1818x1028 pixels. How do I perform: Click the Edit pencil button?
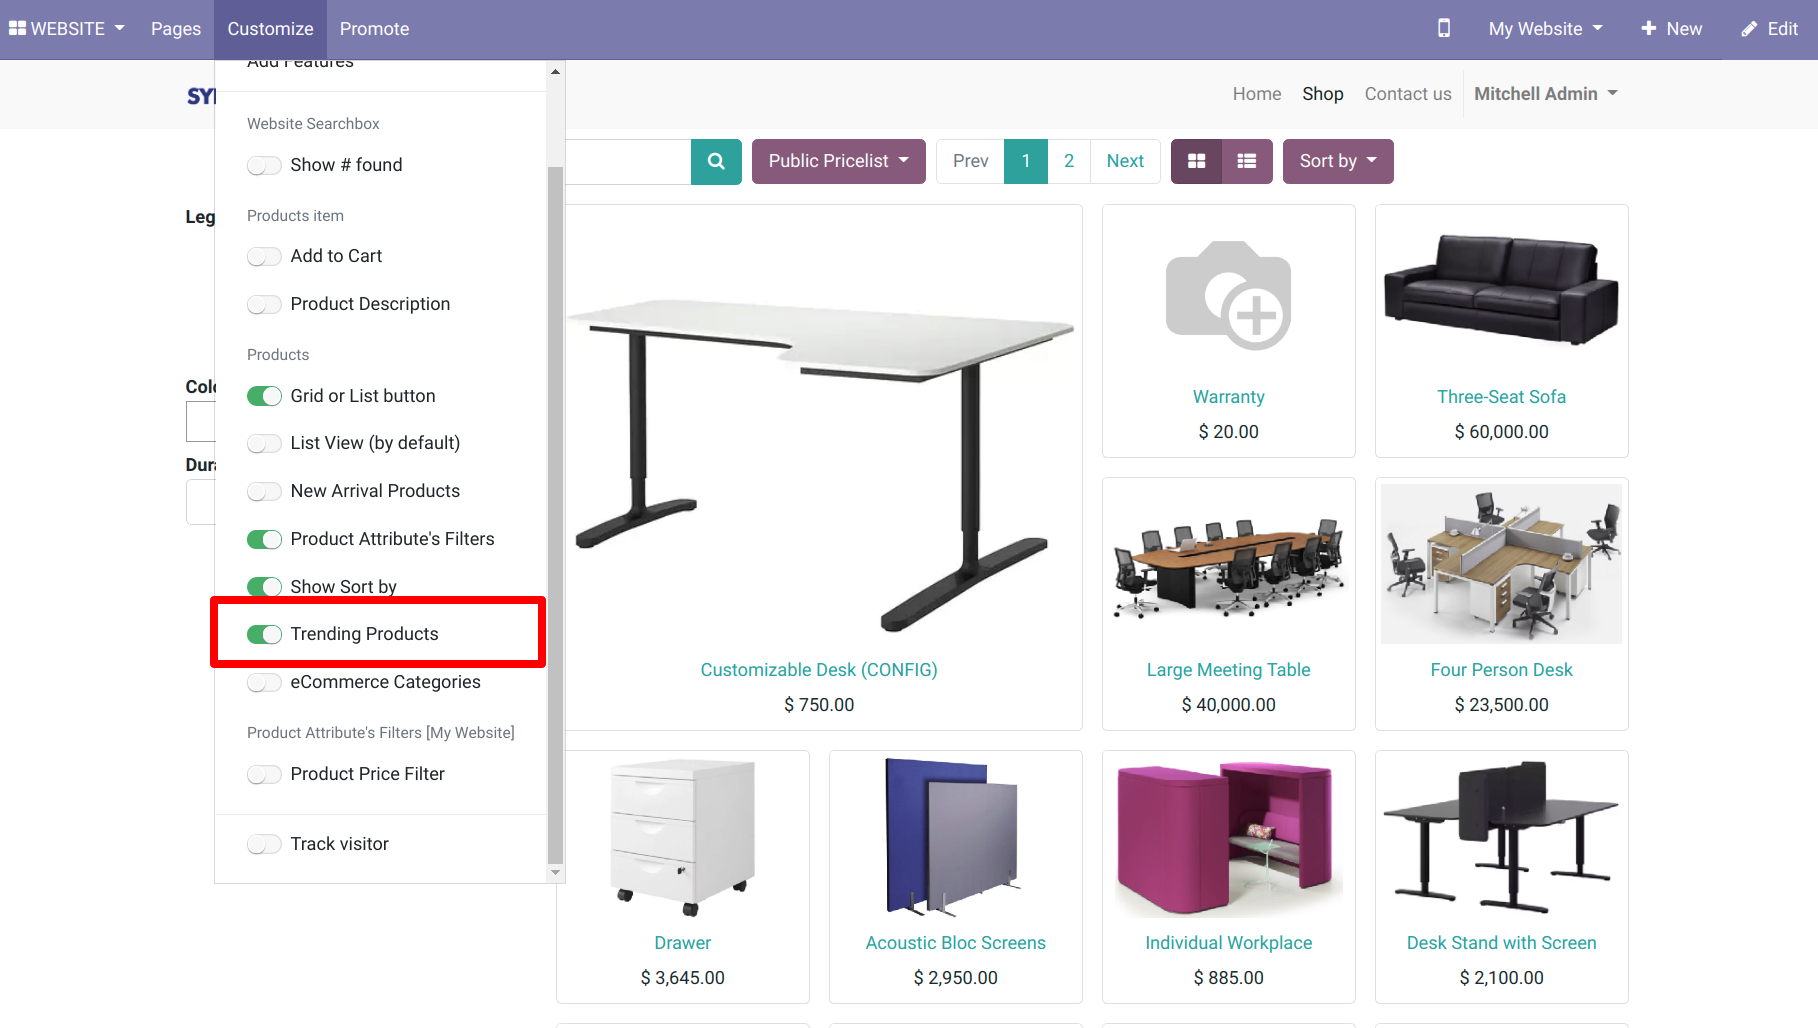click(x=1769, y=29)
